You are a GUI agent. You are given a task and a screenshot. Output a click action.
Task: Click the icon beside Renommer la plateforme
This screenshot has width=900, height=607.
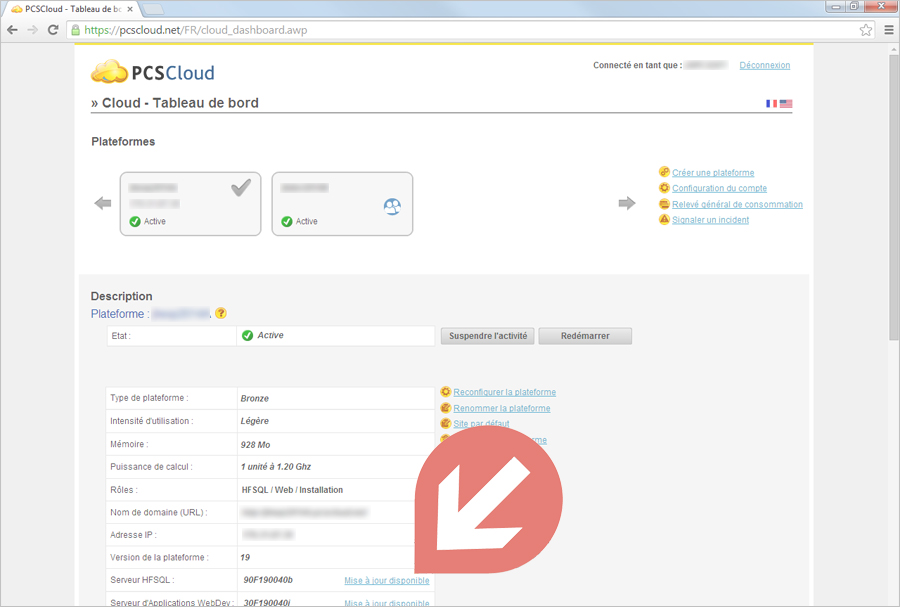[445, 408]
